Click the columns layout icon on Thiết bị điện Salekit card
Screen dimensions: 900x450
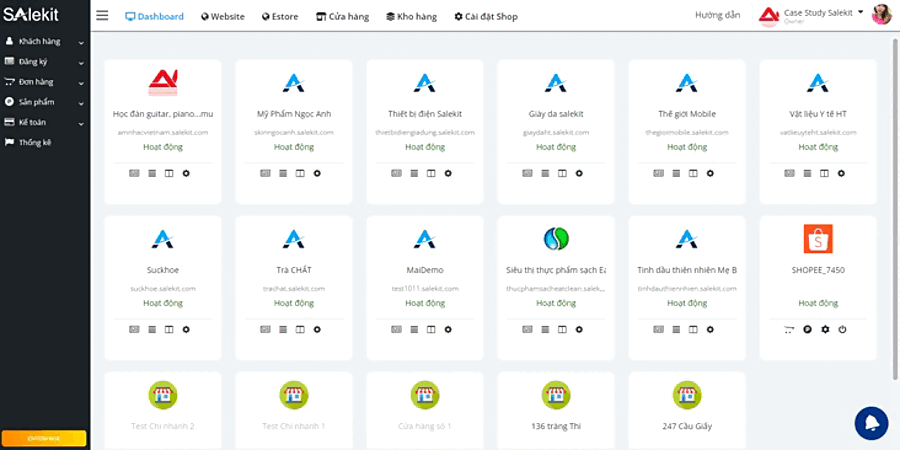431,173
